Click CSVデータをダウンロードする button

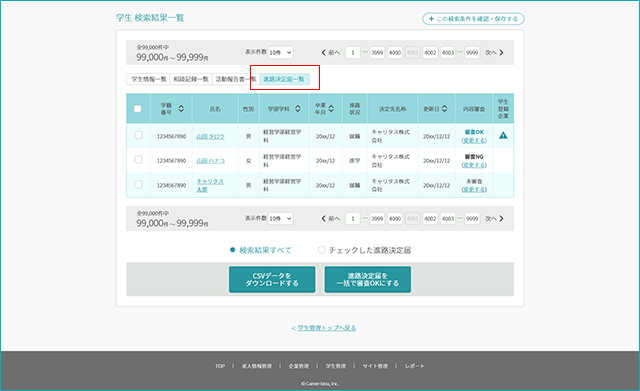(x=272, y=280)
